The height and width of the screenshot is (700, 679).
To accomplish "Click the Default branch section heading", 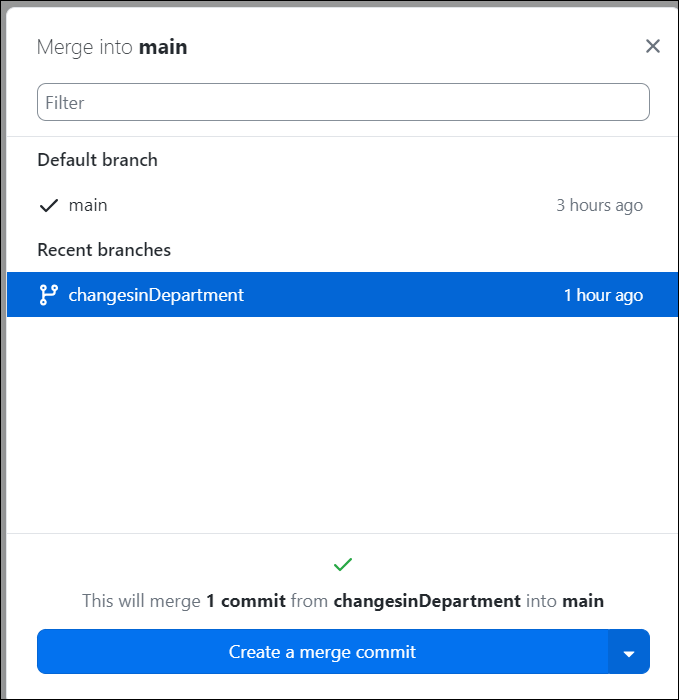I will 97,160.
